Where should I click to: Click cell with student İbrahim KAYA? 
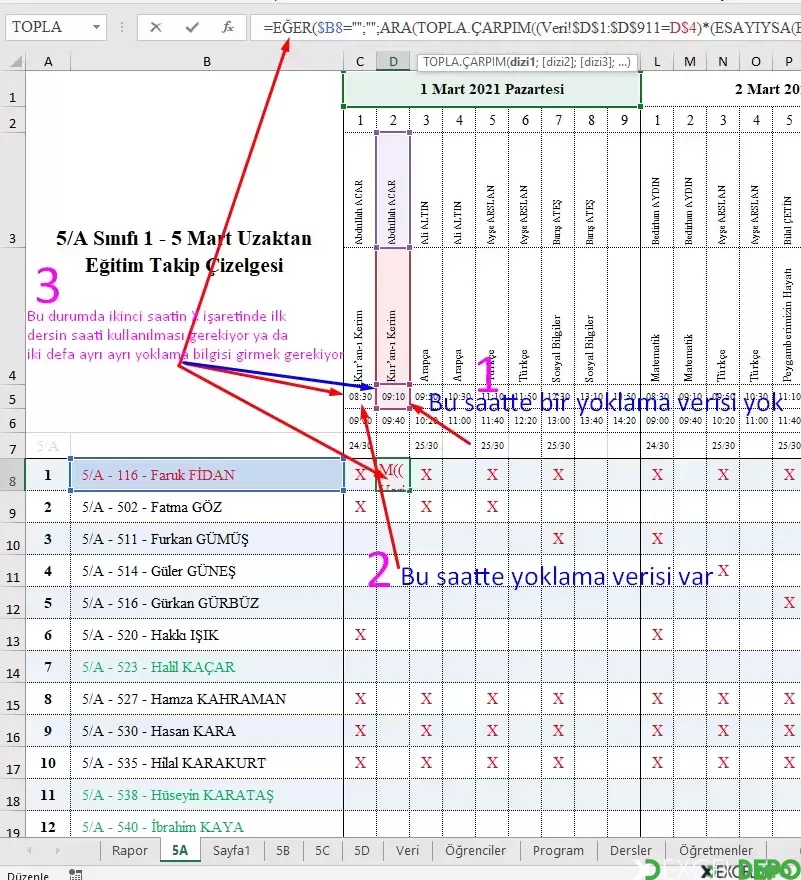point(207,825)
